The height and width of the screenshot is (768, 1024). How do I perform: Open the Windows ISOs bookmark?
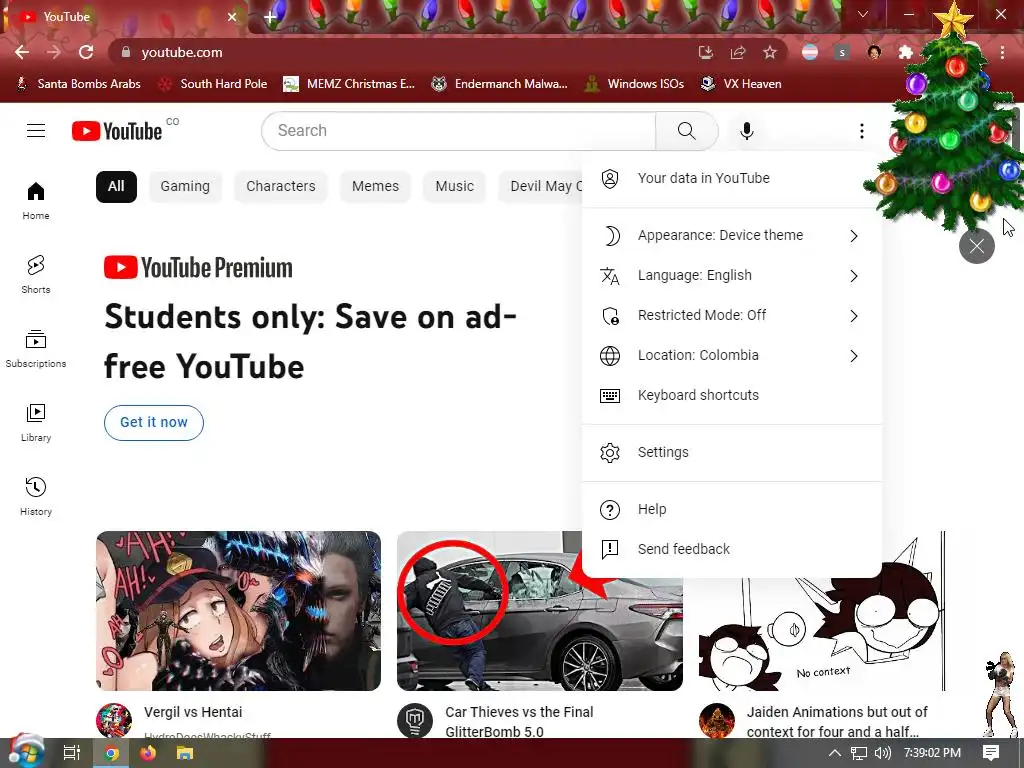click(x=635, y=84)
